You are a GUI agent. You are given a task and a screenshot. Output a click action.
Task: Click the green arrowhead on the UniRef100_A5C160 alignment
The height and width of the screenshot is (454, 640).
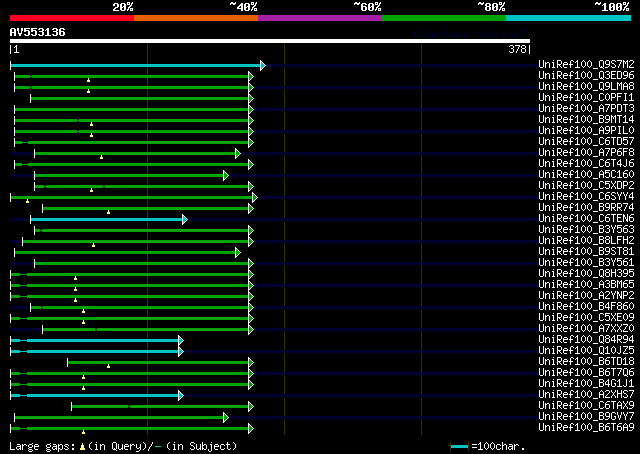click(x=226, y=176)
